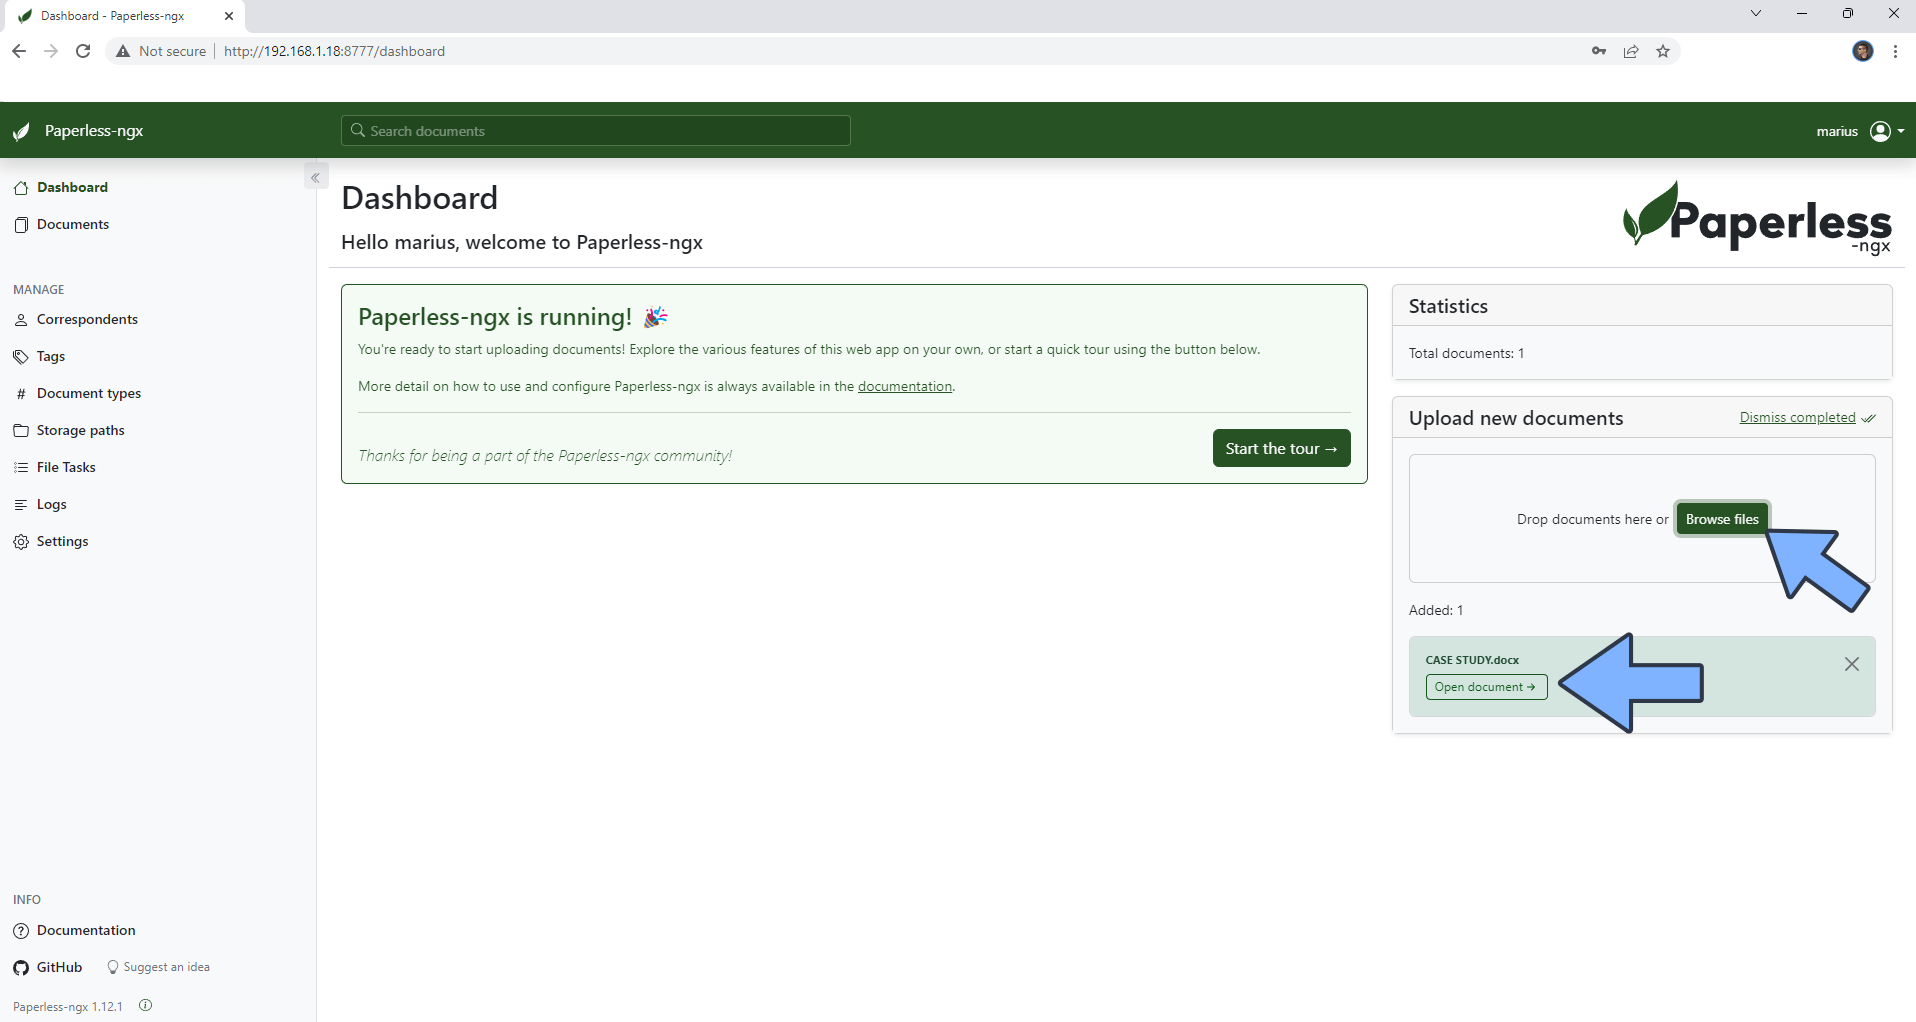Image resolution: width=1916 pixels, height=1022 pixels.
Task: Click the address bar URL
Action: coord(334,51)
